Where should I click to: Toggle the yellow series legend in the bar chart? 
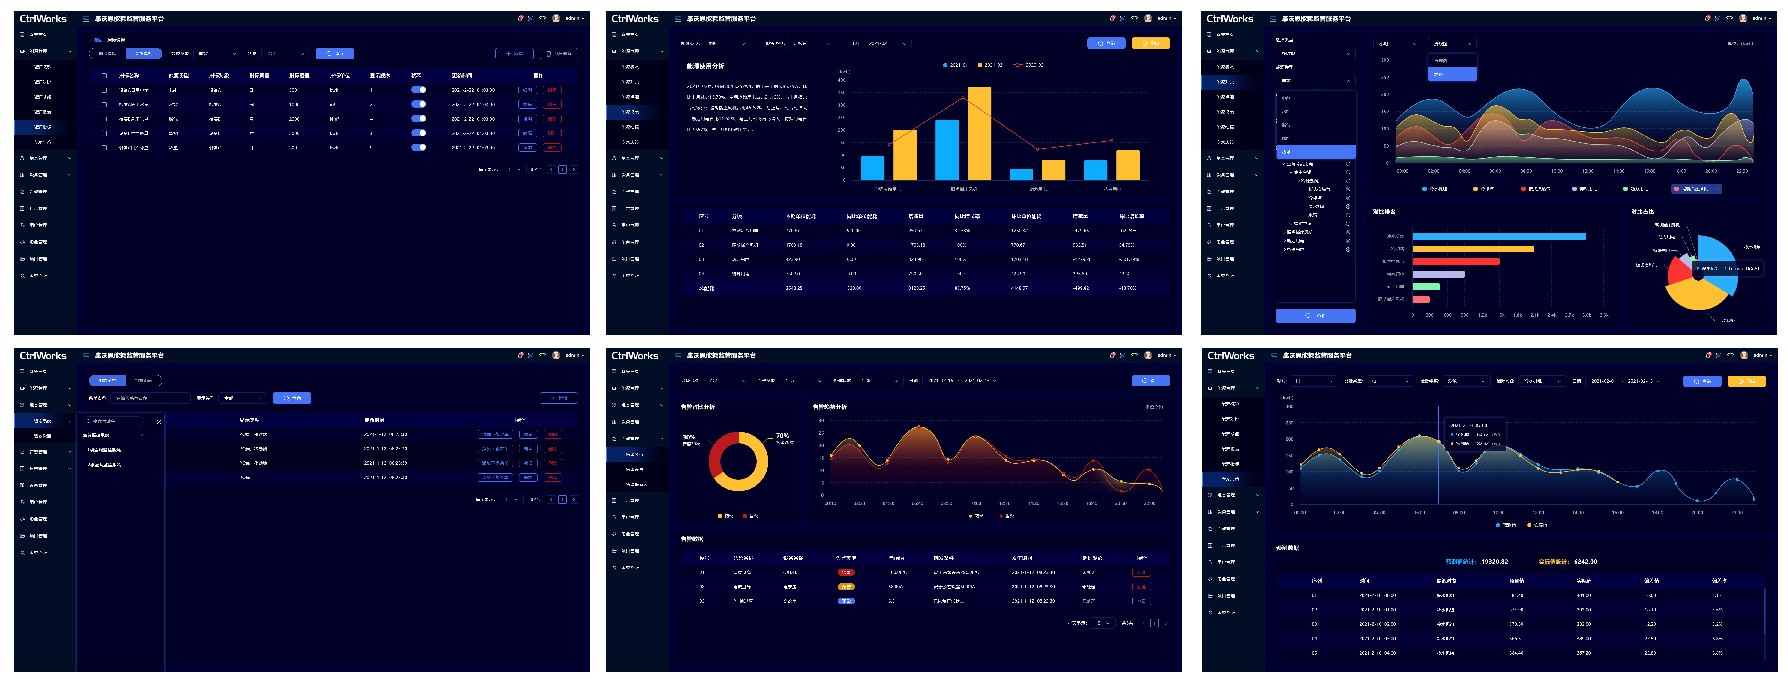pos(990,65)
